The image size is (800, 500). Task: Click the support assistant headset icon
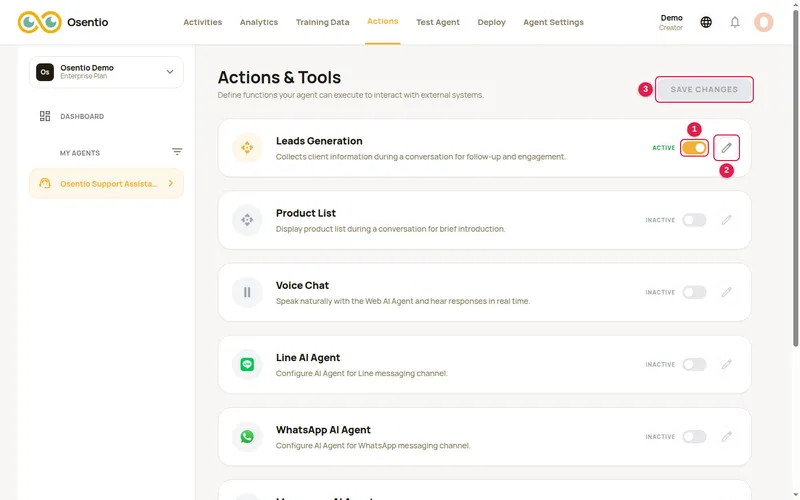click(x=45, y=183)
